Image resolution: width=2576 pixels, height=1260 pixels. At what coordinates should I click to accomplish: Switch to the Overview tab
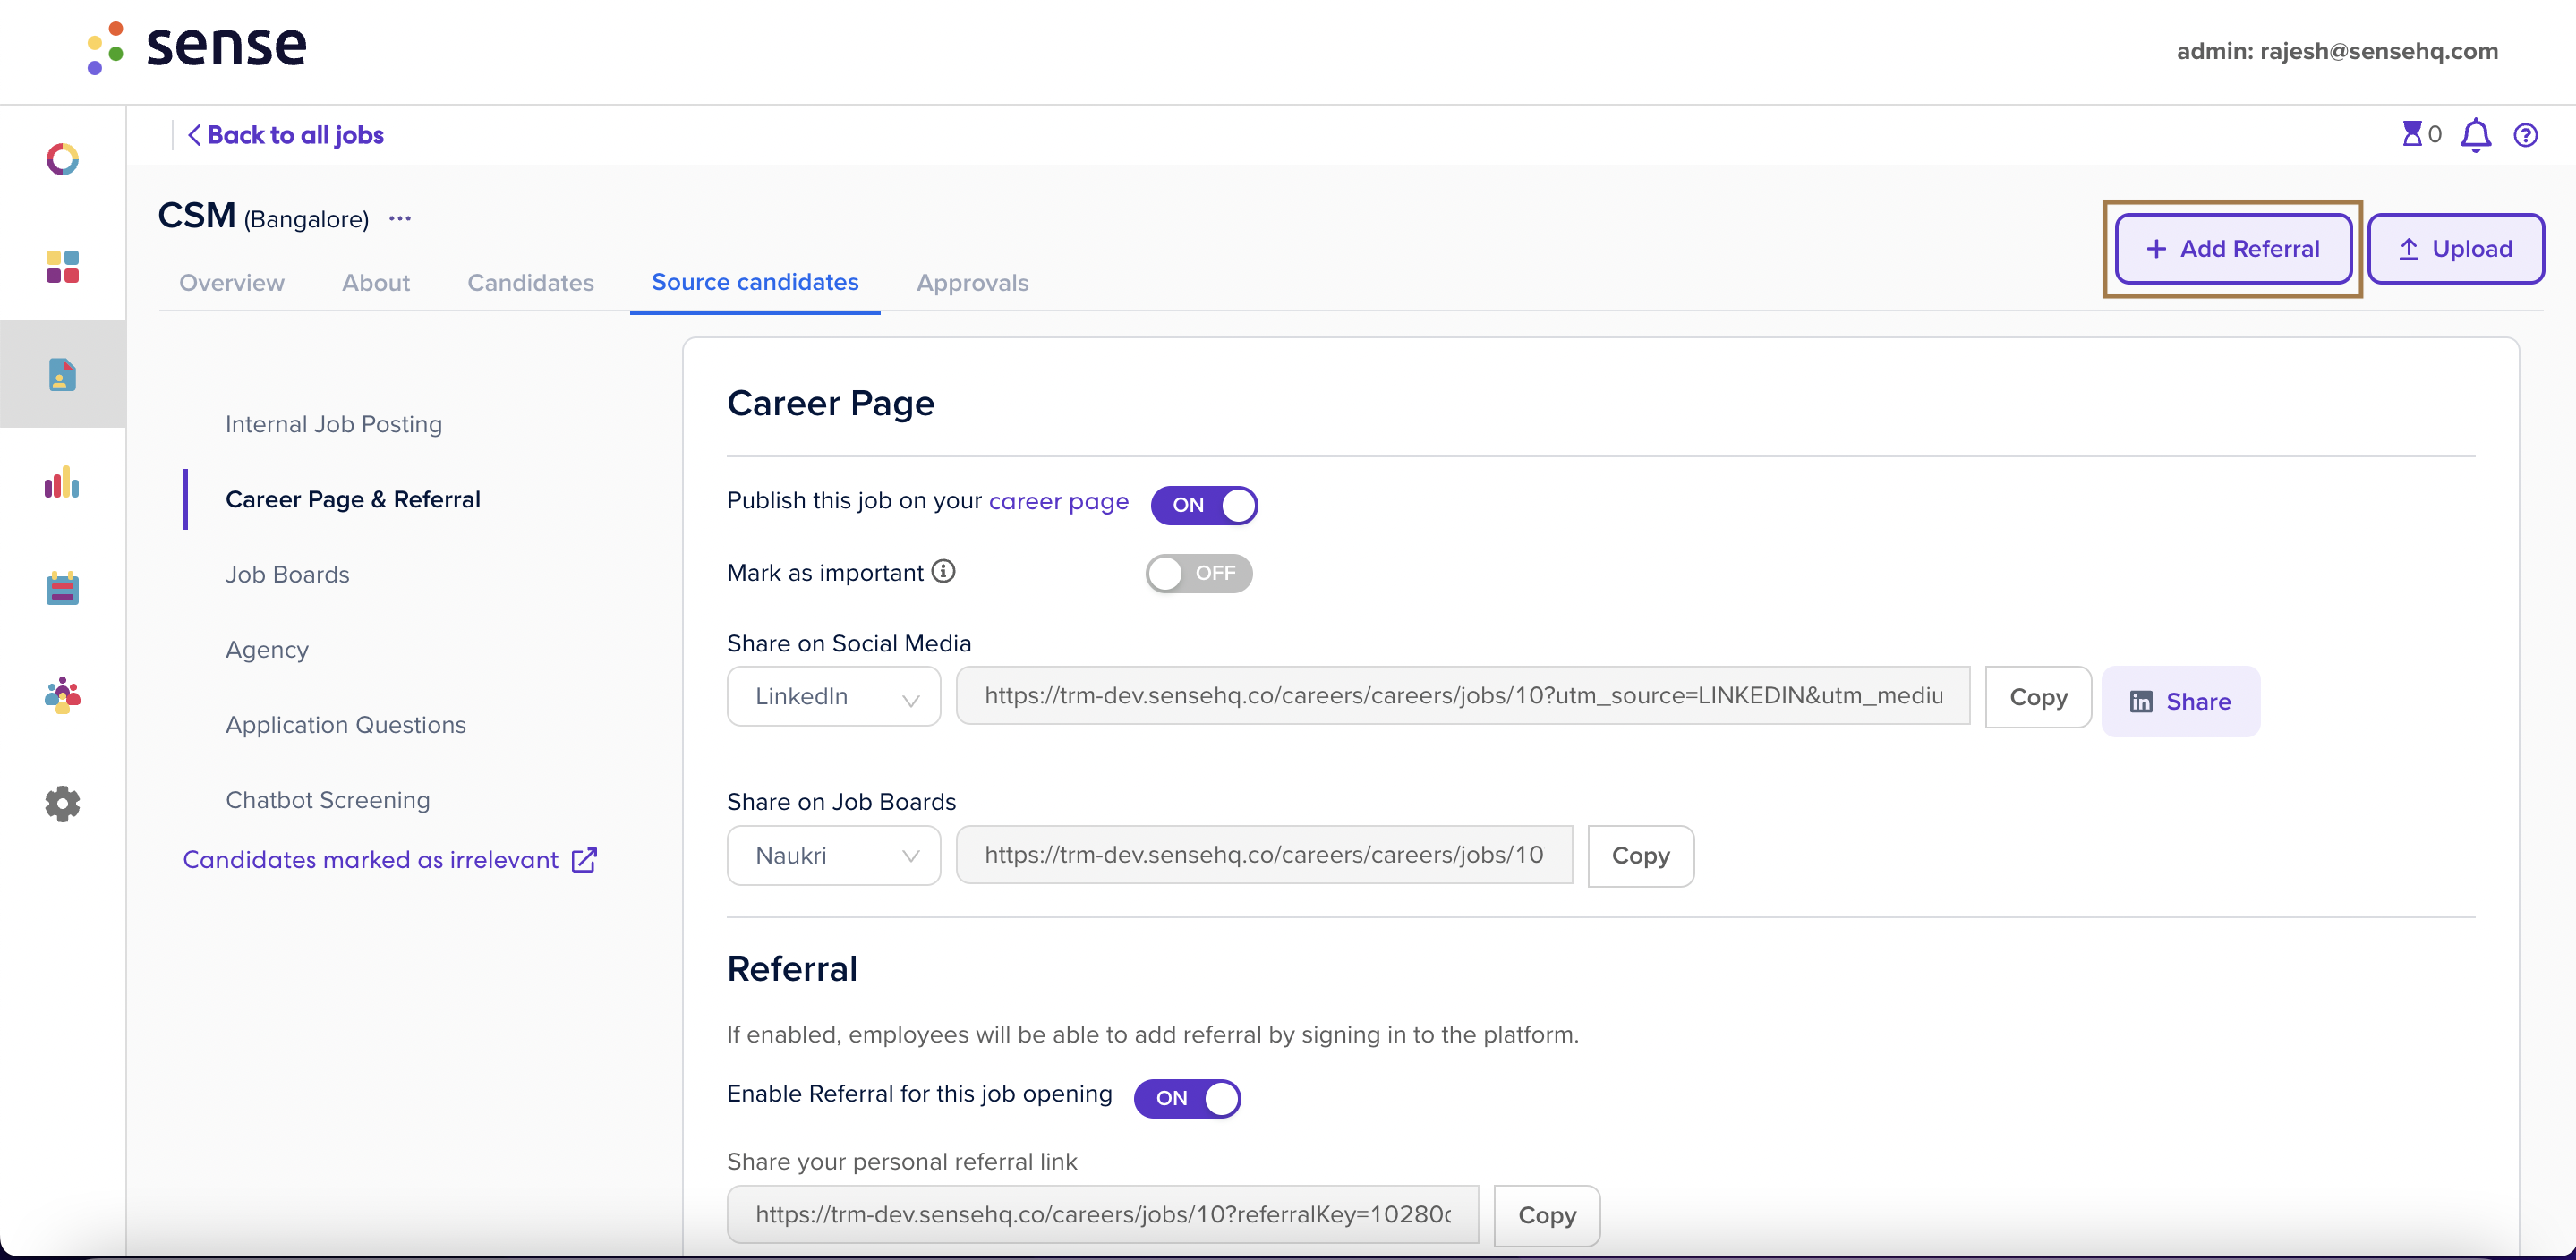click(x=232, y=283)
